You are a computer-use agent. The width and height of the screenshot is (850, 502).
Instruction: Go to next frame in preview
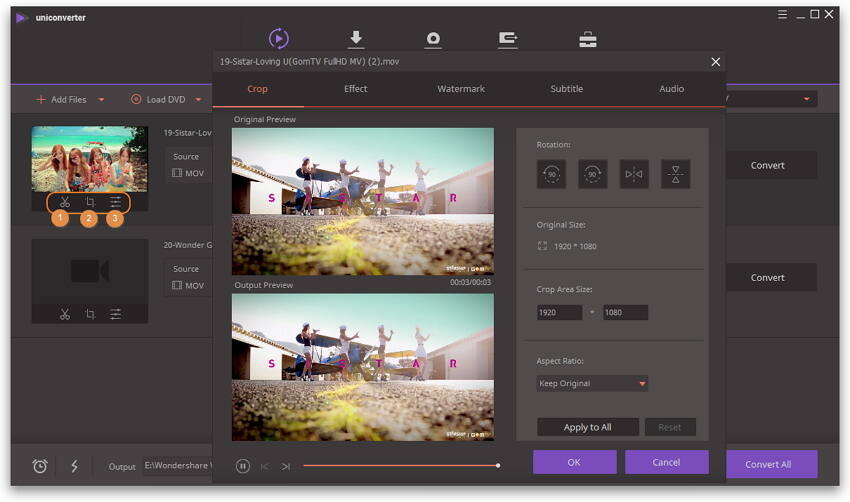click(286, 466)
